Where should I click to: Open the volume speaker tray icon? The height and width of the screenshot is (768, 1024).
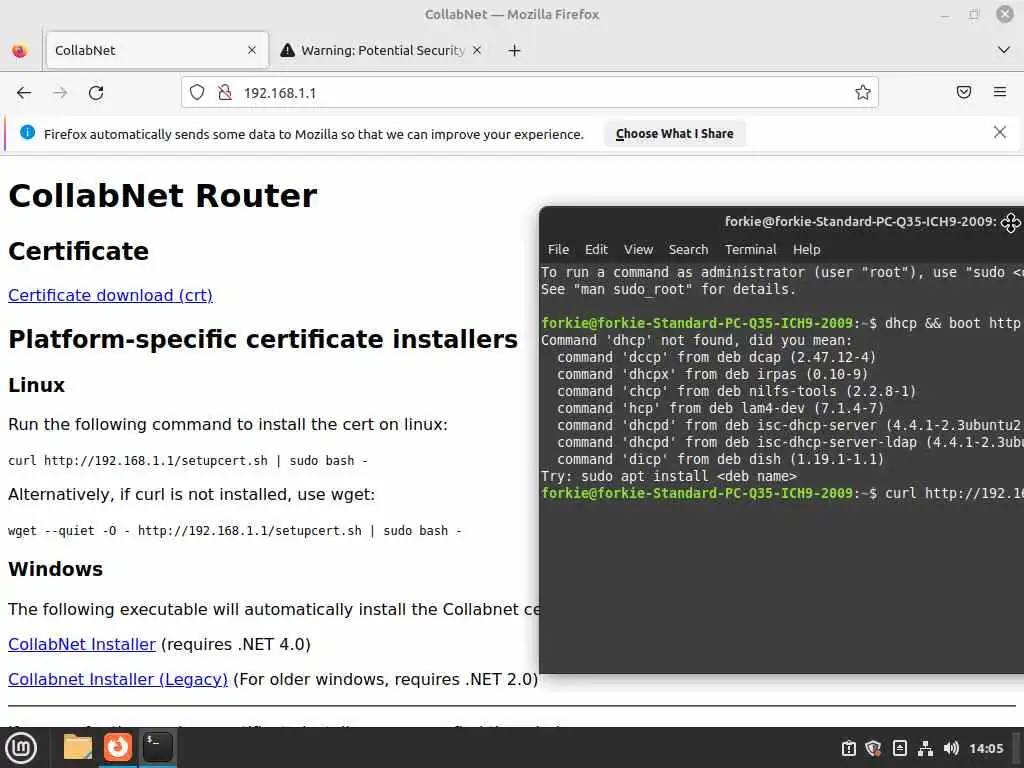click(x=951, y=748)
